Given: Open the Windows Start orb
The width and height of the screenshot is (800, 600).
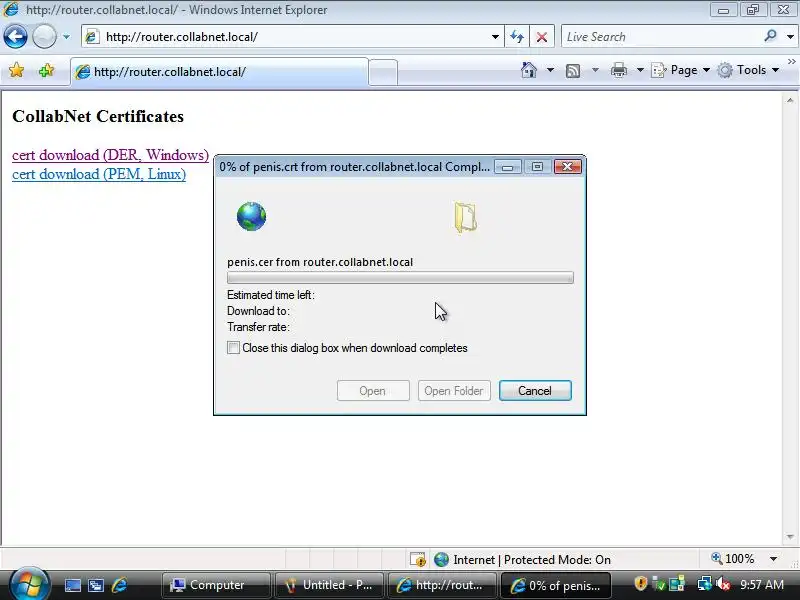Looking at the screenshot, I should (x=29, y=584).
